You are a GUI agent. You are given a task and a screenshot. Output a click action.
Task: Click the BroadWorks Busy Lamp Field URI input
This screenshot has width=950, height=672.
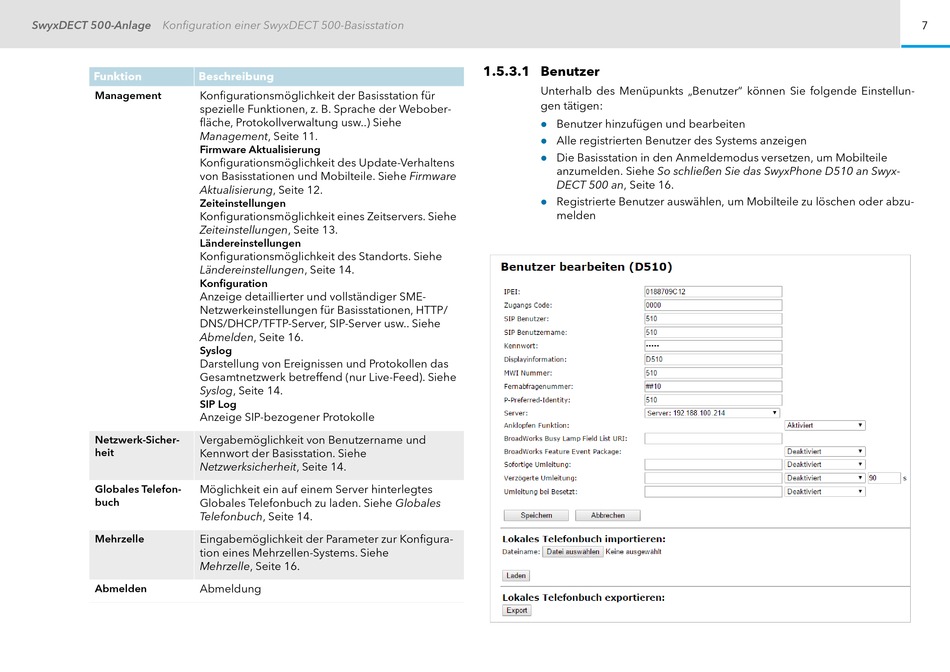coord(713,439)
